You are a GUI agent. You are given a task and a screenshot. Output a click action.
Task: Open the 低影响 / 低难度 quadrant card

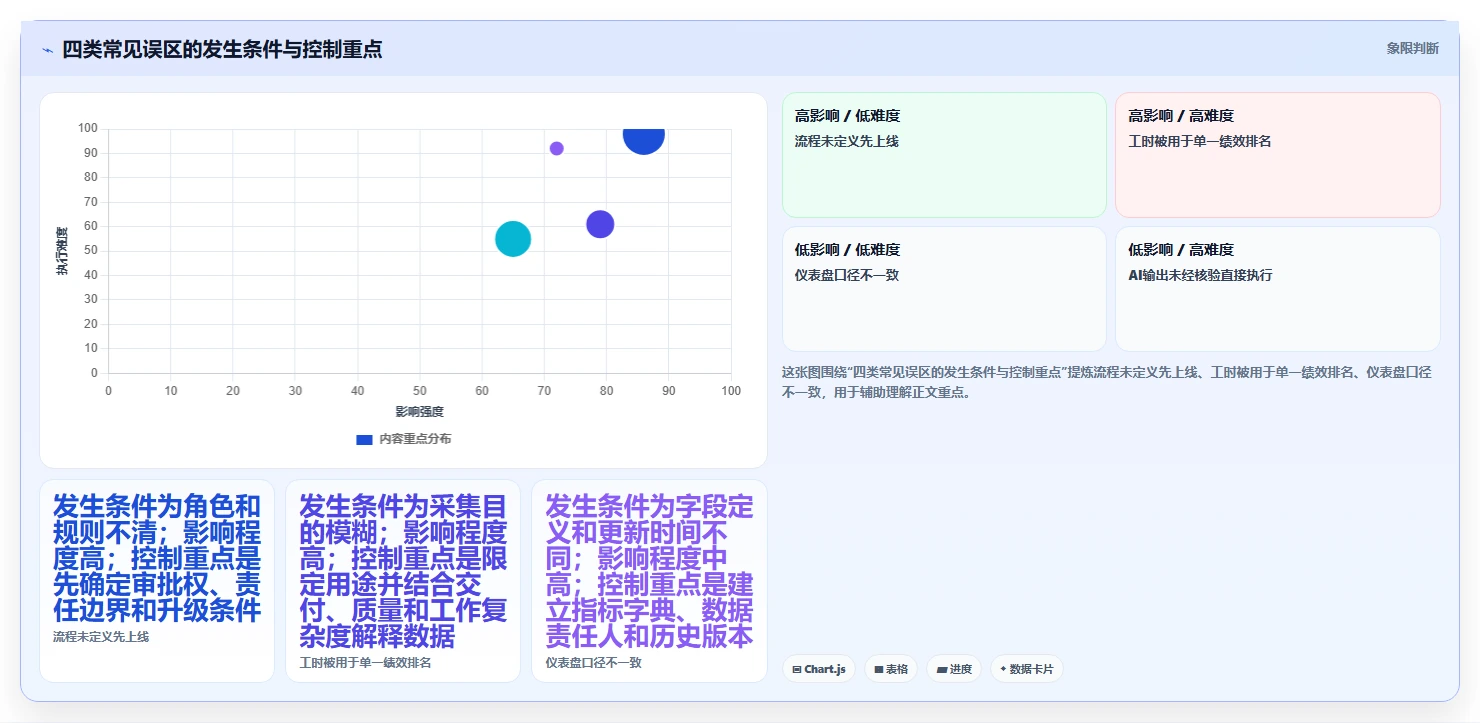coord(944,289)
